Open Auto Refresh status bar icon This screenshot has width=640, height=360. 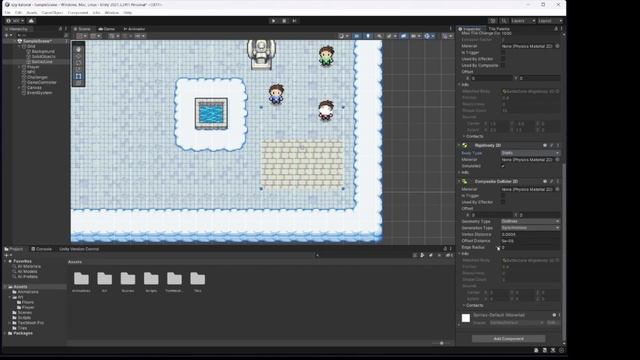562,350
